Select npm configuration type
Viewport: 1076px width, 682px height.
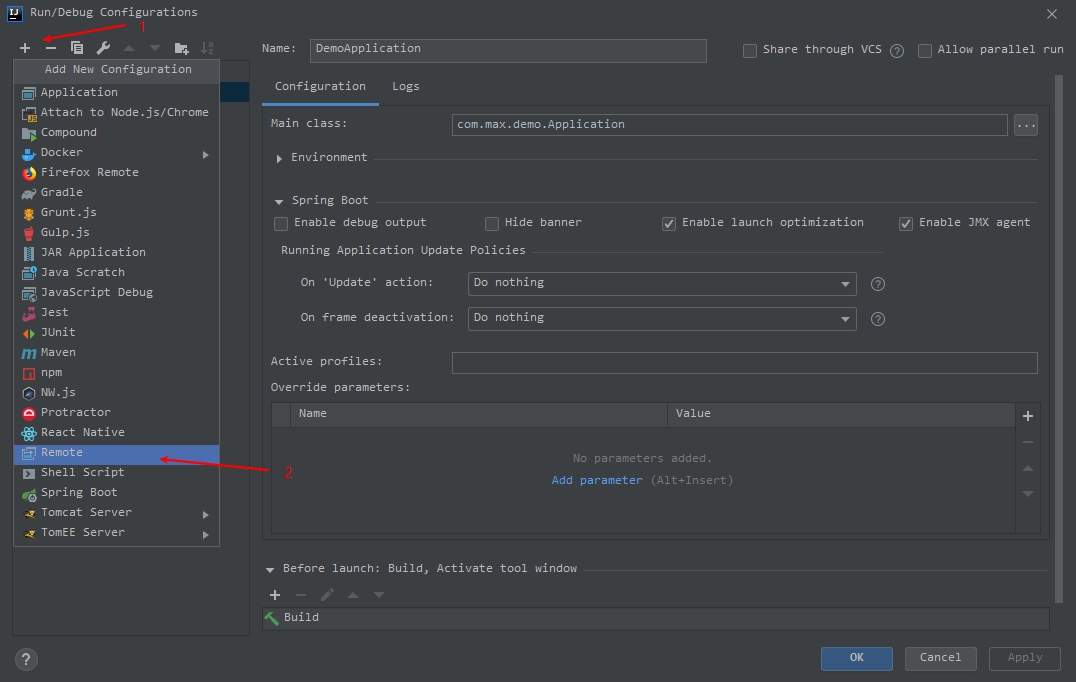tap(117, 372)
